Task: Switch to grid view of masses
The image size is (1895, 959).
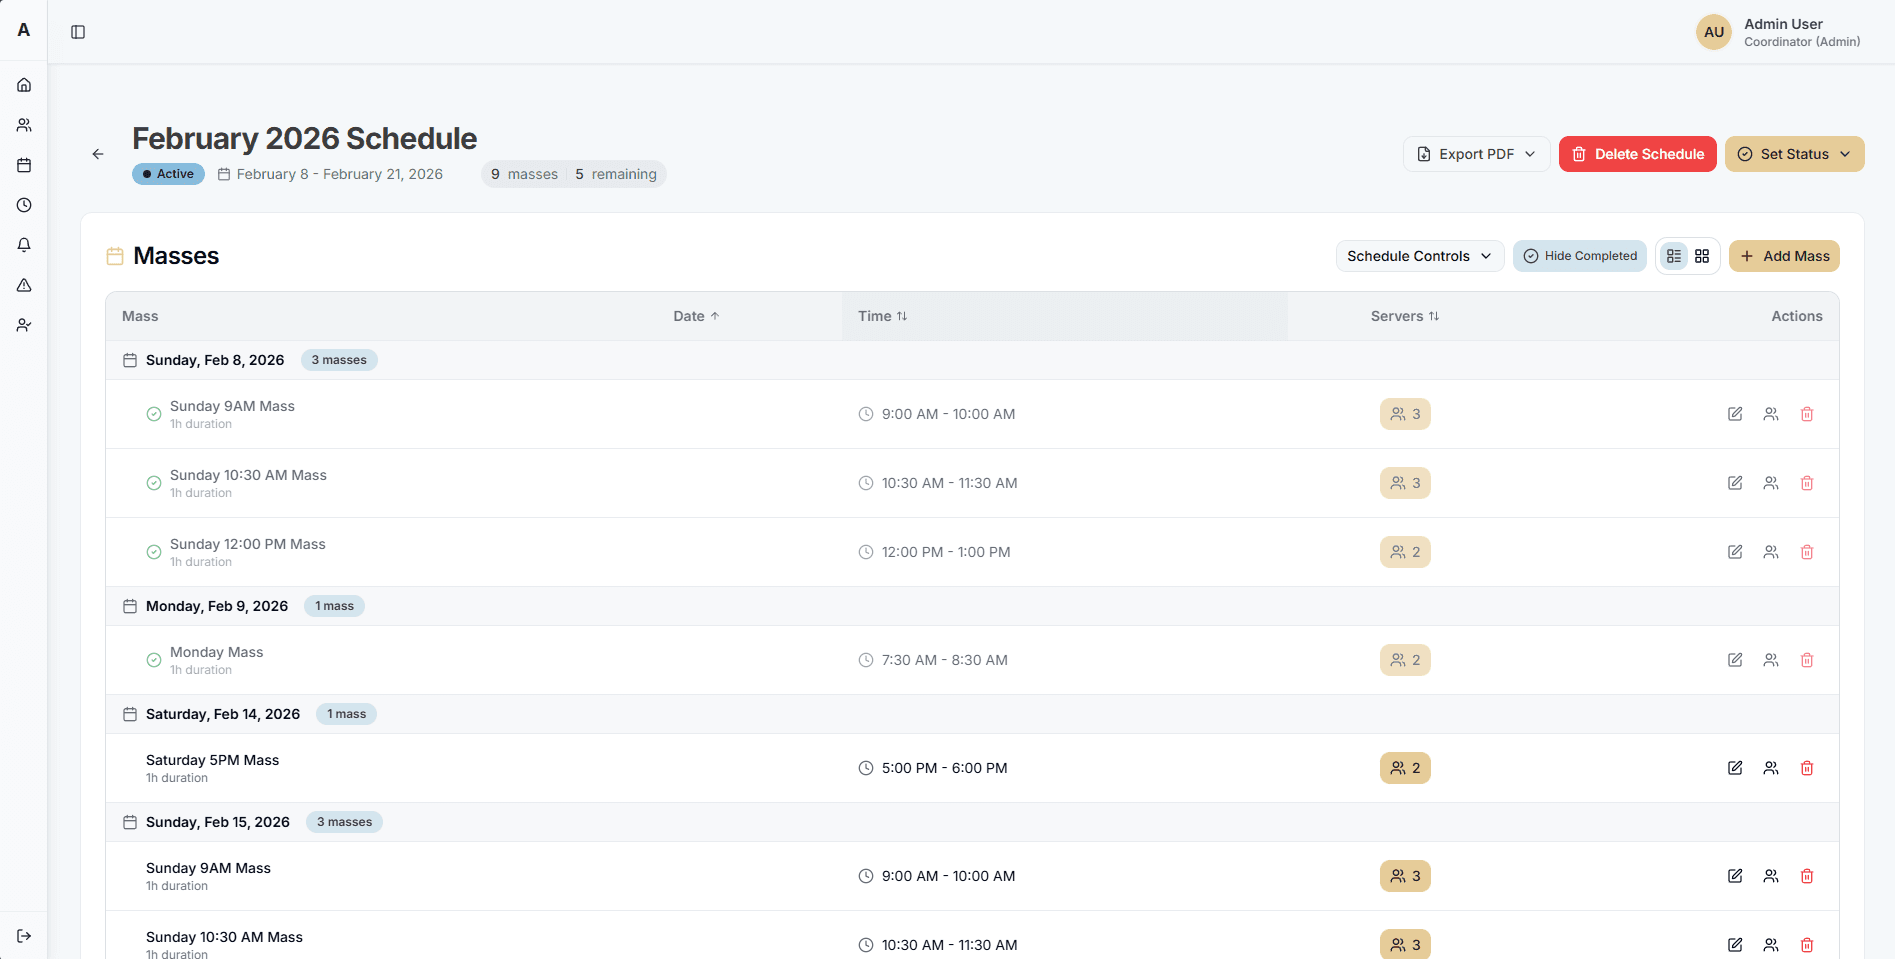Action: [1701, 255]
